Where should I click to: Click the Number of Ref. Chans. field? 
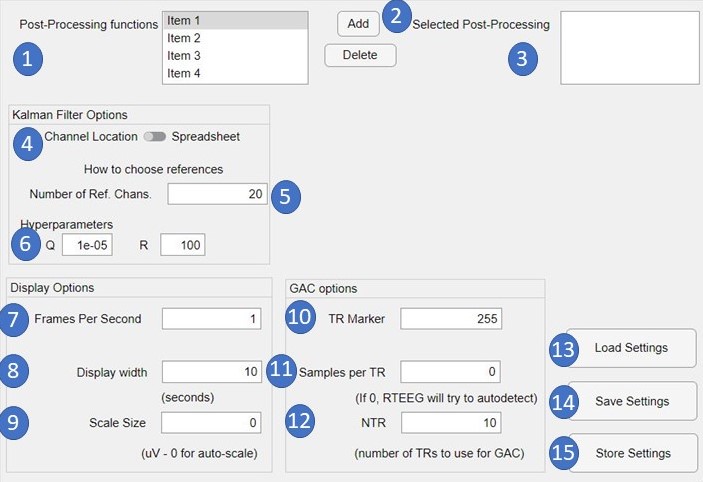[x=217, y=194]
